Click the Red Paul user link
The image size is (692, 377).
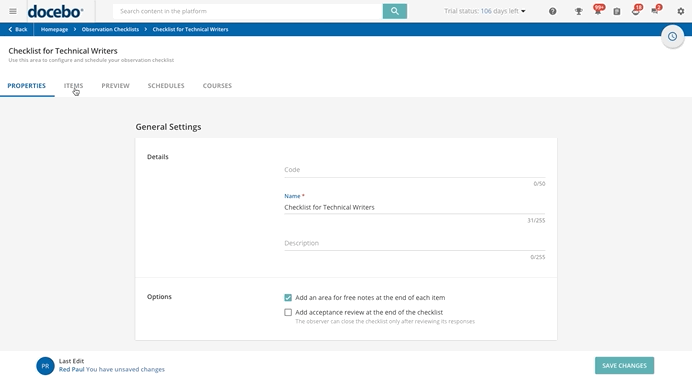pyautogui.click(x=71, y=369)
